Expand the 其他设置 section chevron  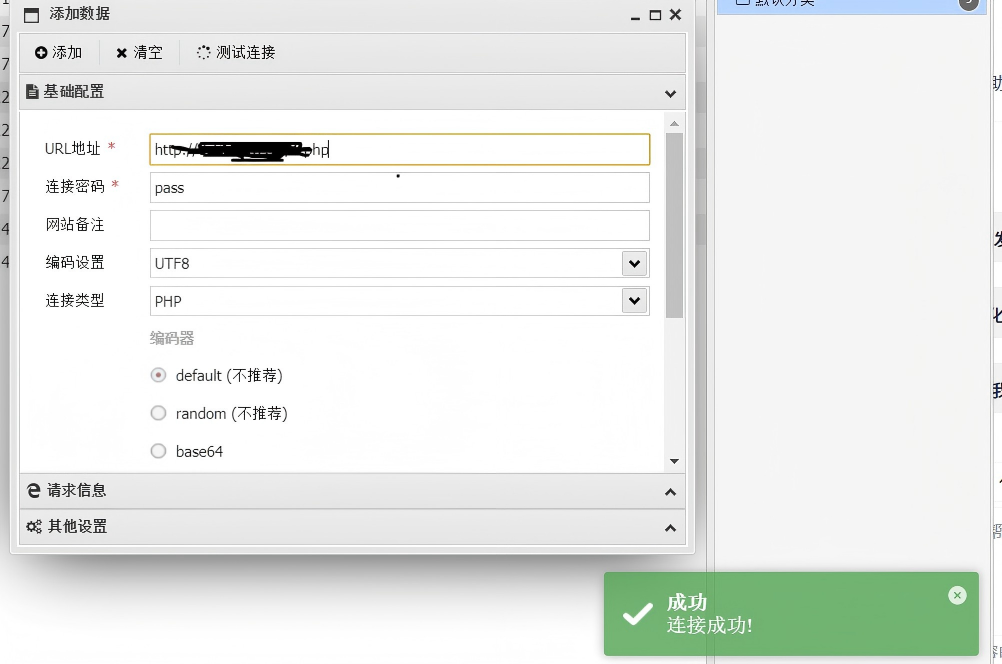pyautogui.click(x=670, y=528)
